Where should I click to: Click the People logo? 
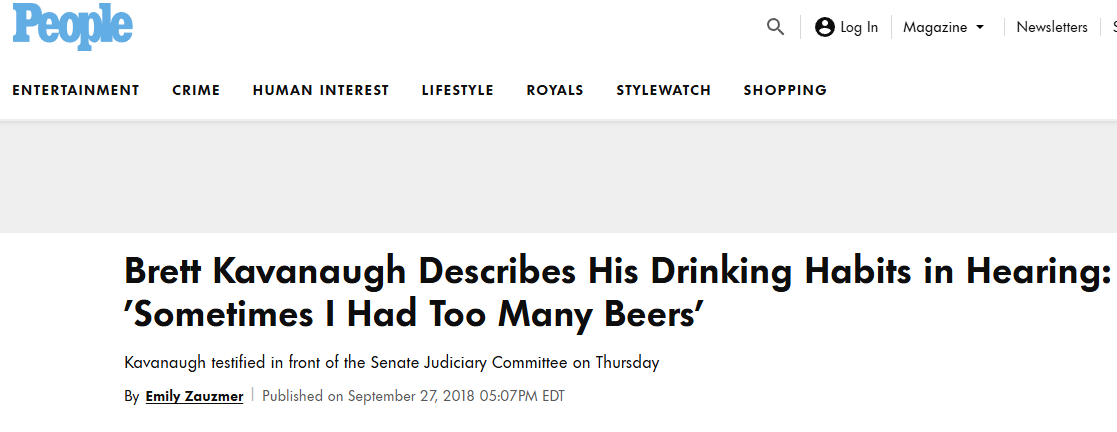pos(72,27)
